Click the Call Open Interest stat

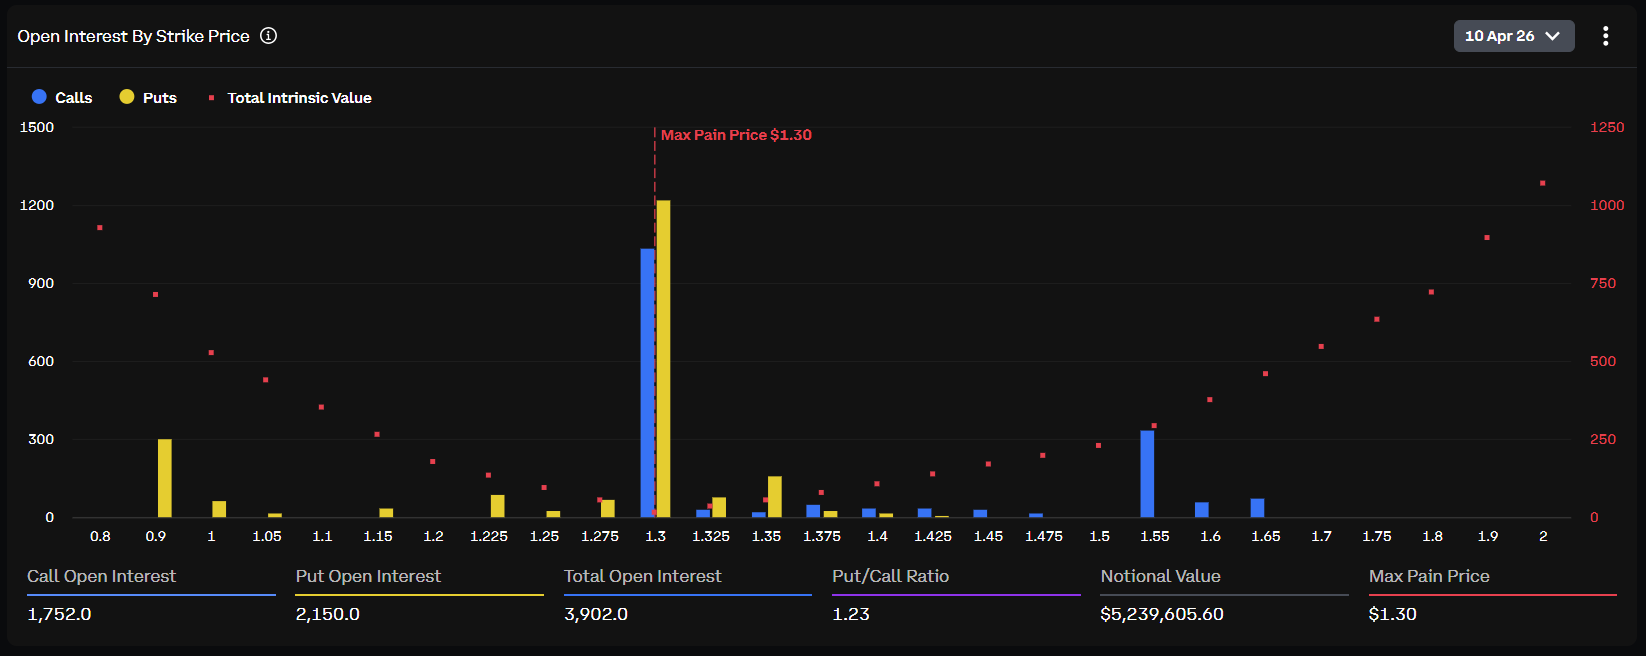point(101,576)
